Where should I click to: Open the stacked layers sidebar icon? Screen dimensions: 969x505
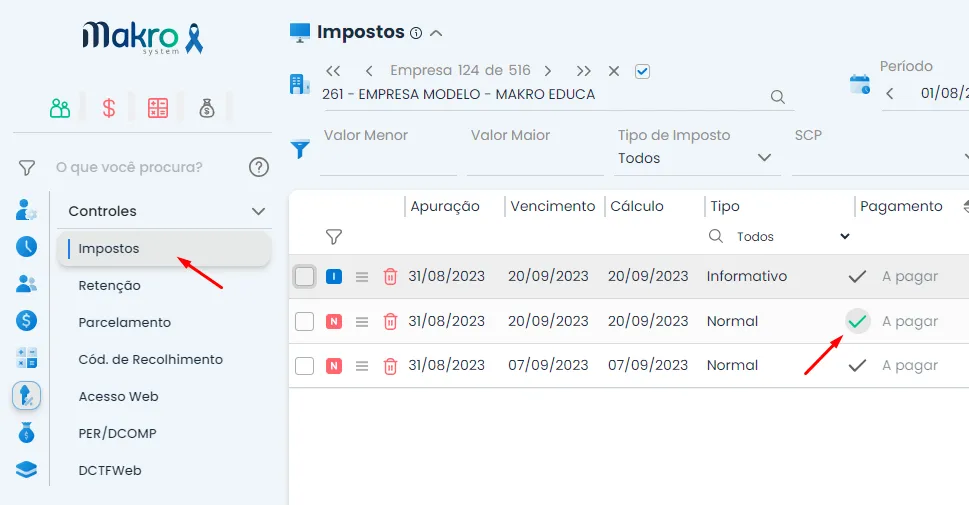(x=26, y=470)
